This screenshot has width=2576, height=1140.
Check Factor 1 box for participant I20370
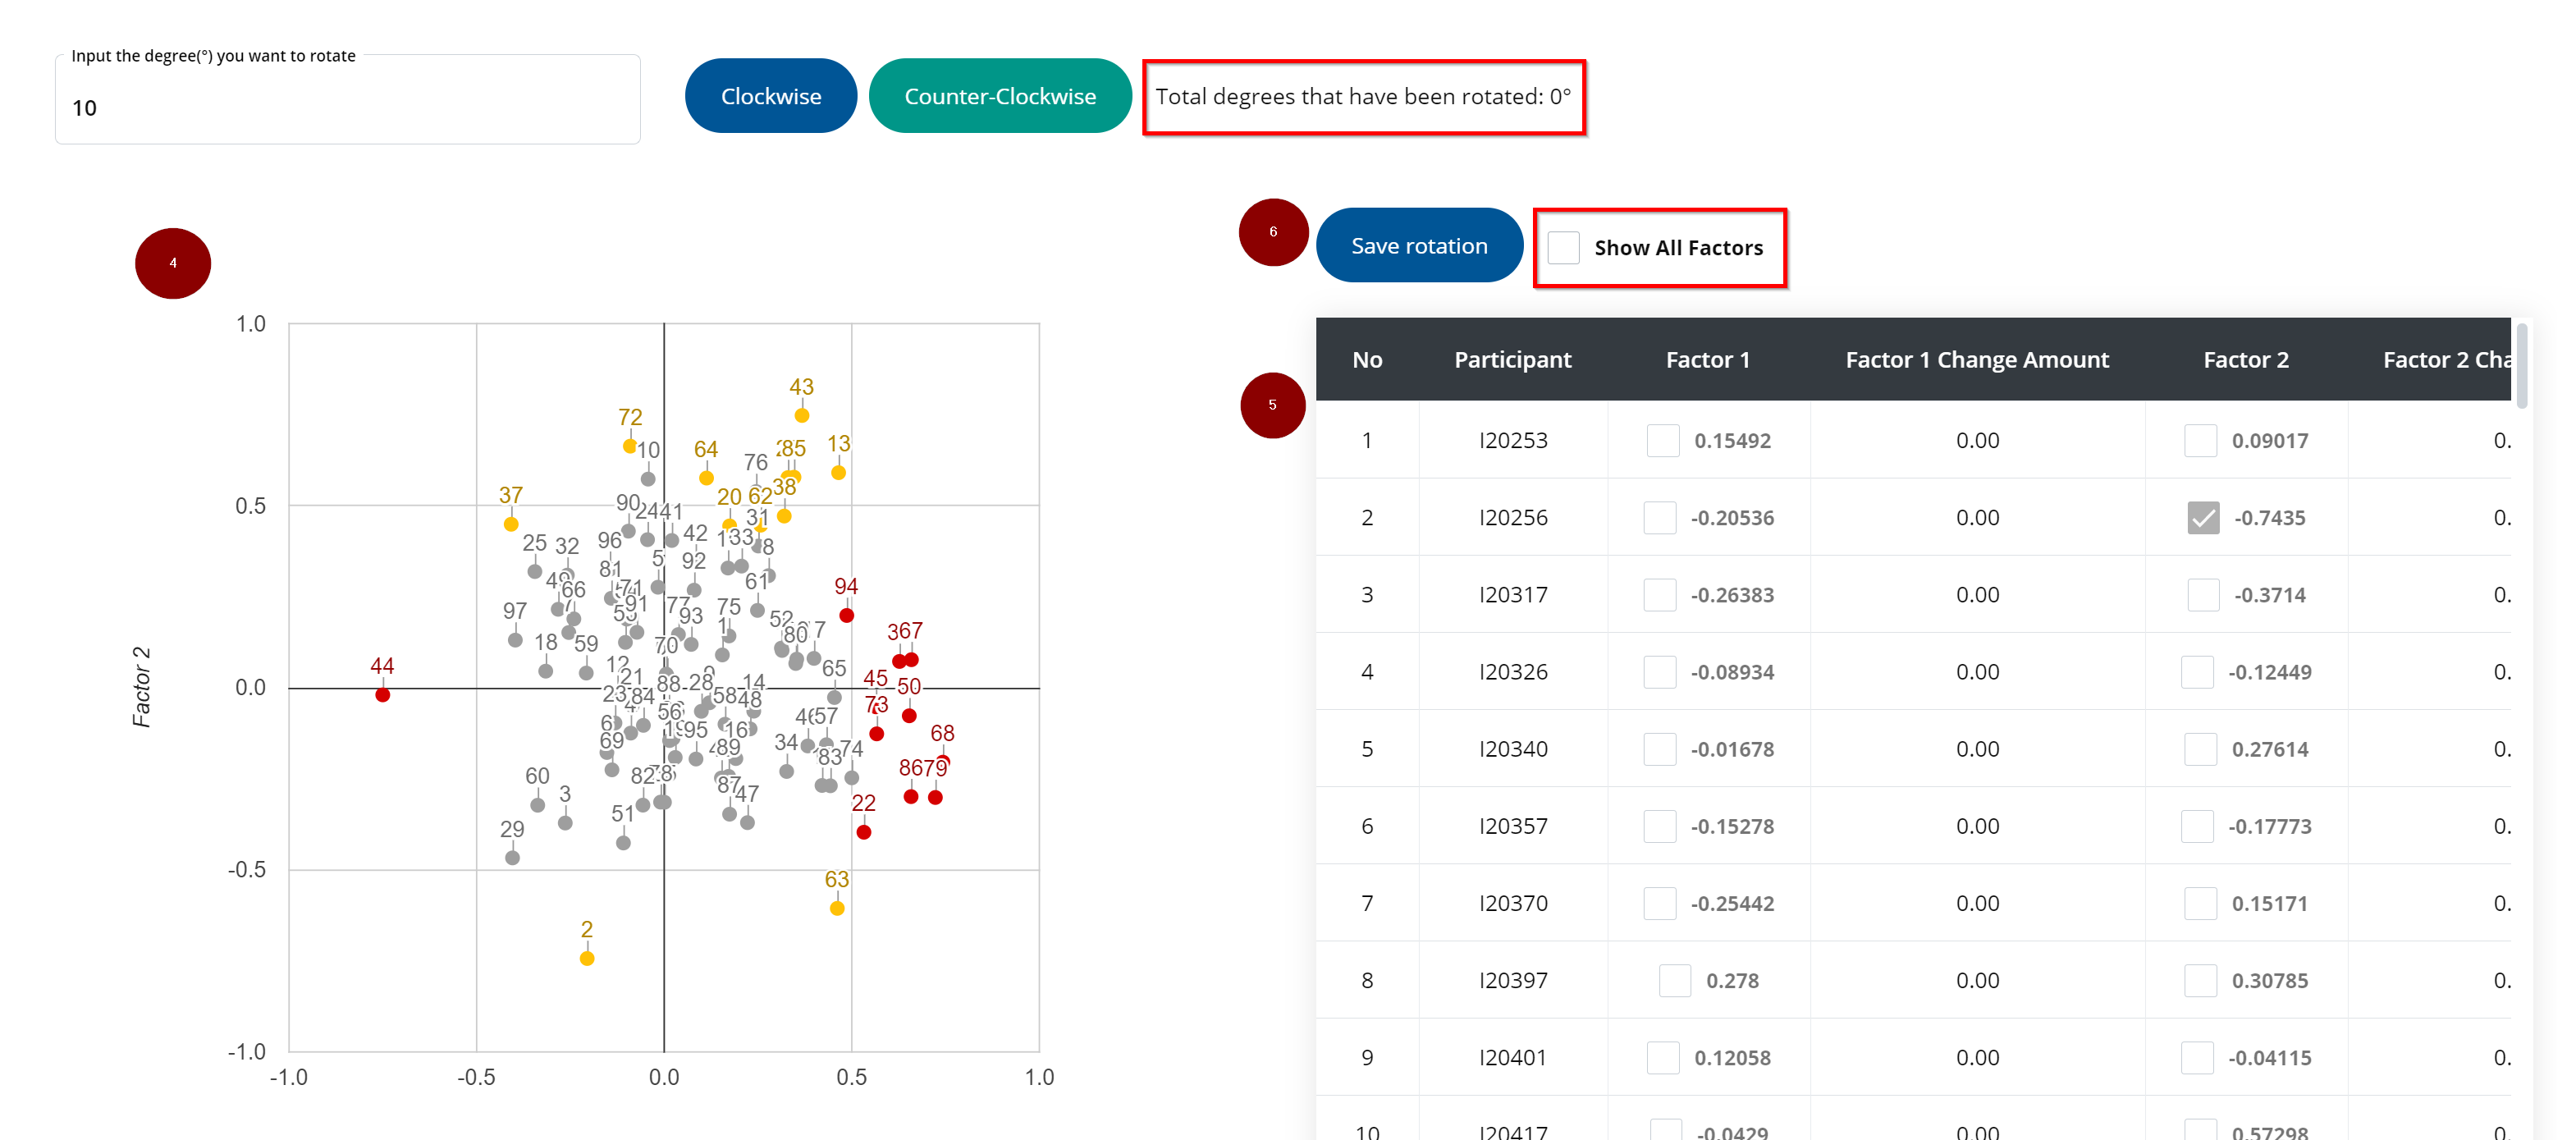coord(1659,904)
